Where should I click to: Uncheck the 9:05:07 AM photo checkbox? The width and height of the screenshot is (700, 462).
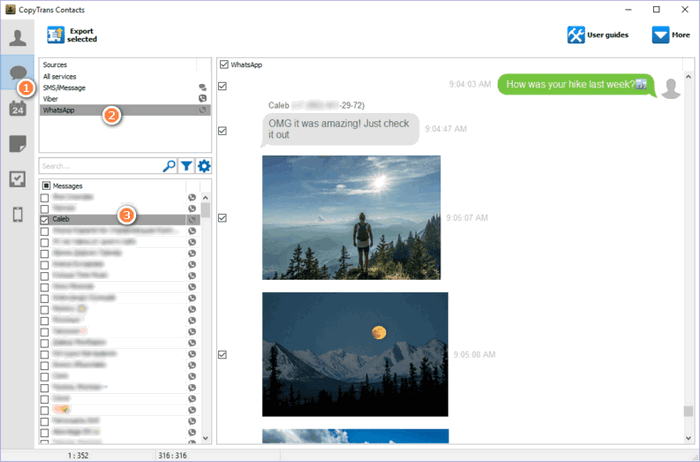[222, 217]
